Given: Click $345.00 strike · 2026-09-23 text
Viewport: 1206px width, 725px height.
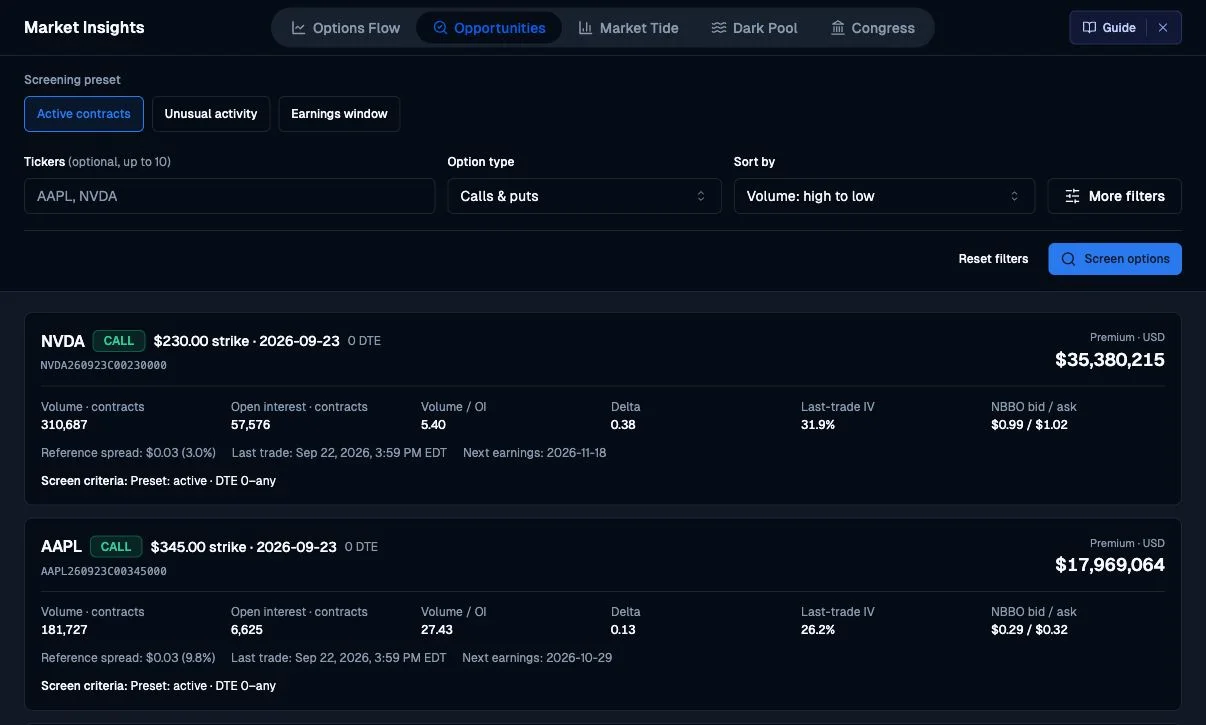Looking at the screenshot, I should pos(244,546).
